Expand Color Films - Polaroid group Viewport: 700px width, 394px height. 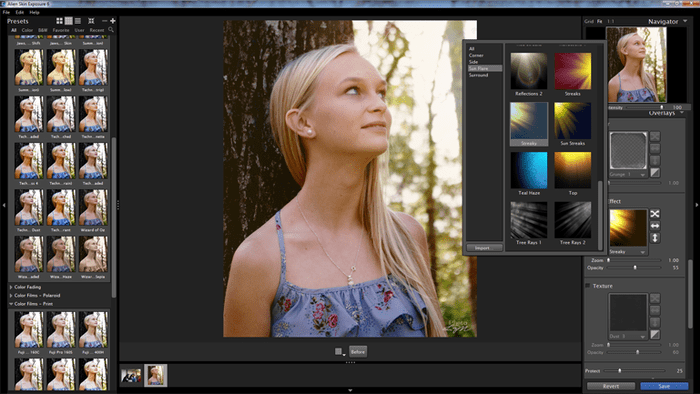click(x=11, y=295)
